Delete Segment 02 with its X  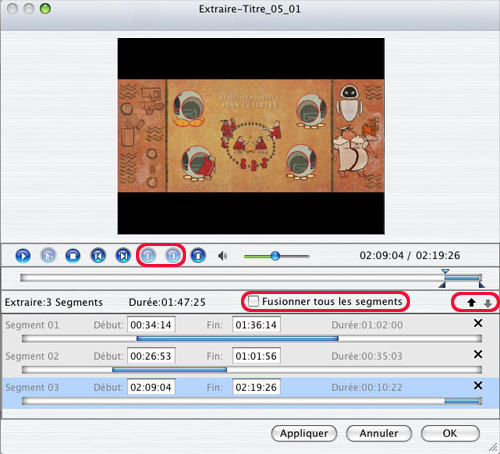pyautogui.click(x=478, y=354)
